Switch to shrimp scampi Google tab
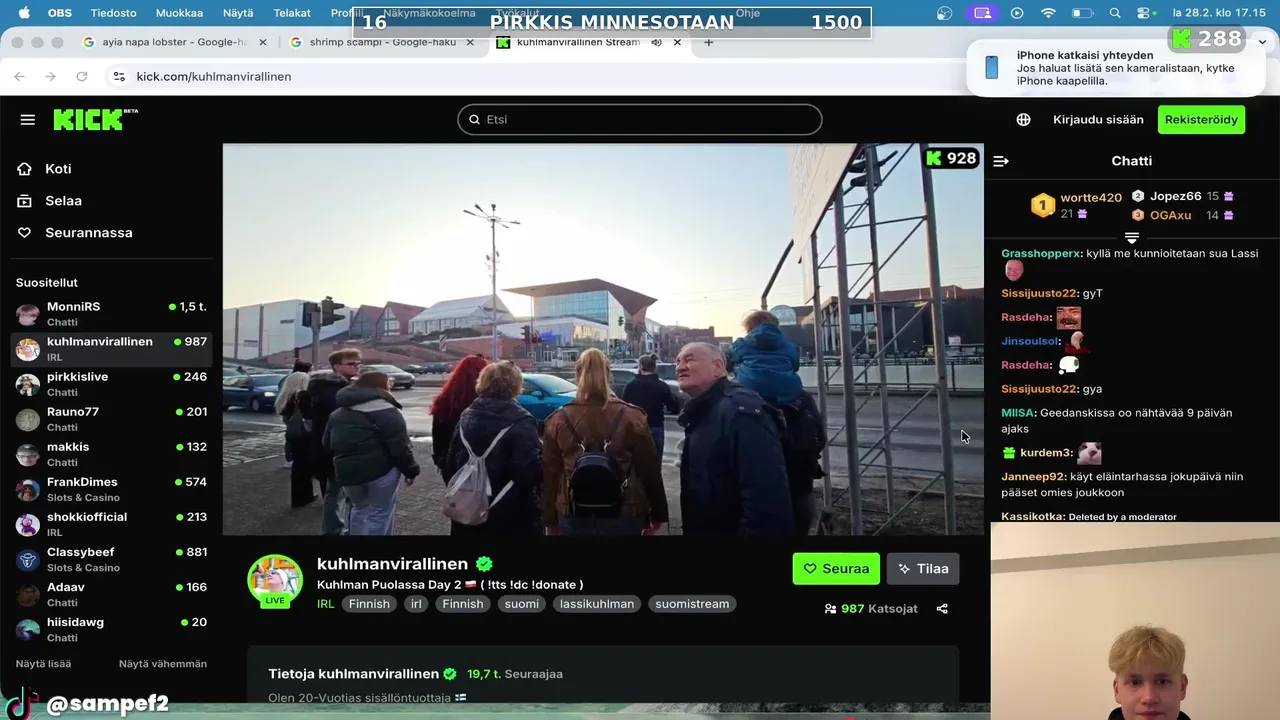This screenshot has width=1280, height=720. pyautogui.click(x=381, y=42)
